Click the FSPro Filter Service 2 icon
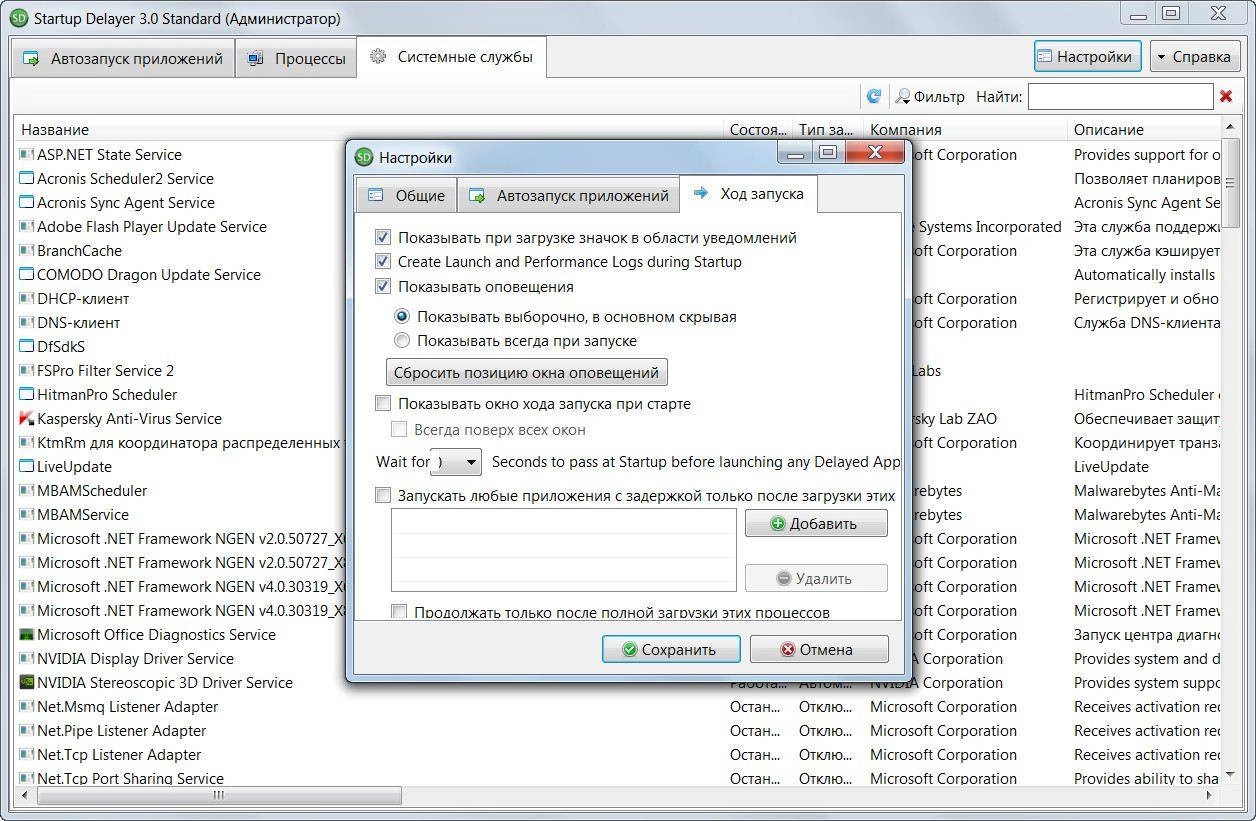1256x821 pixels. 27,371
